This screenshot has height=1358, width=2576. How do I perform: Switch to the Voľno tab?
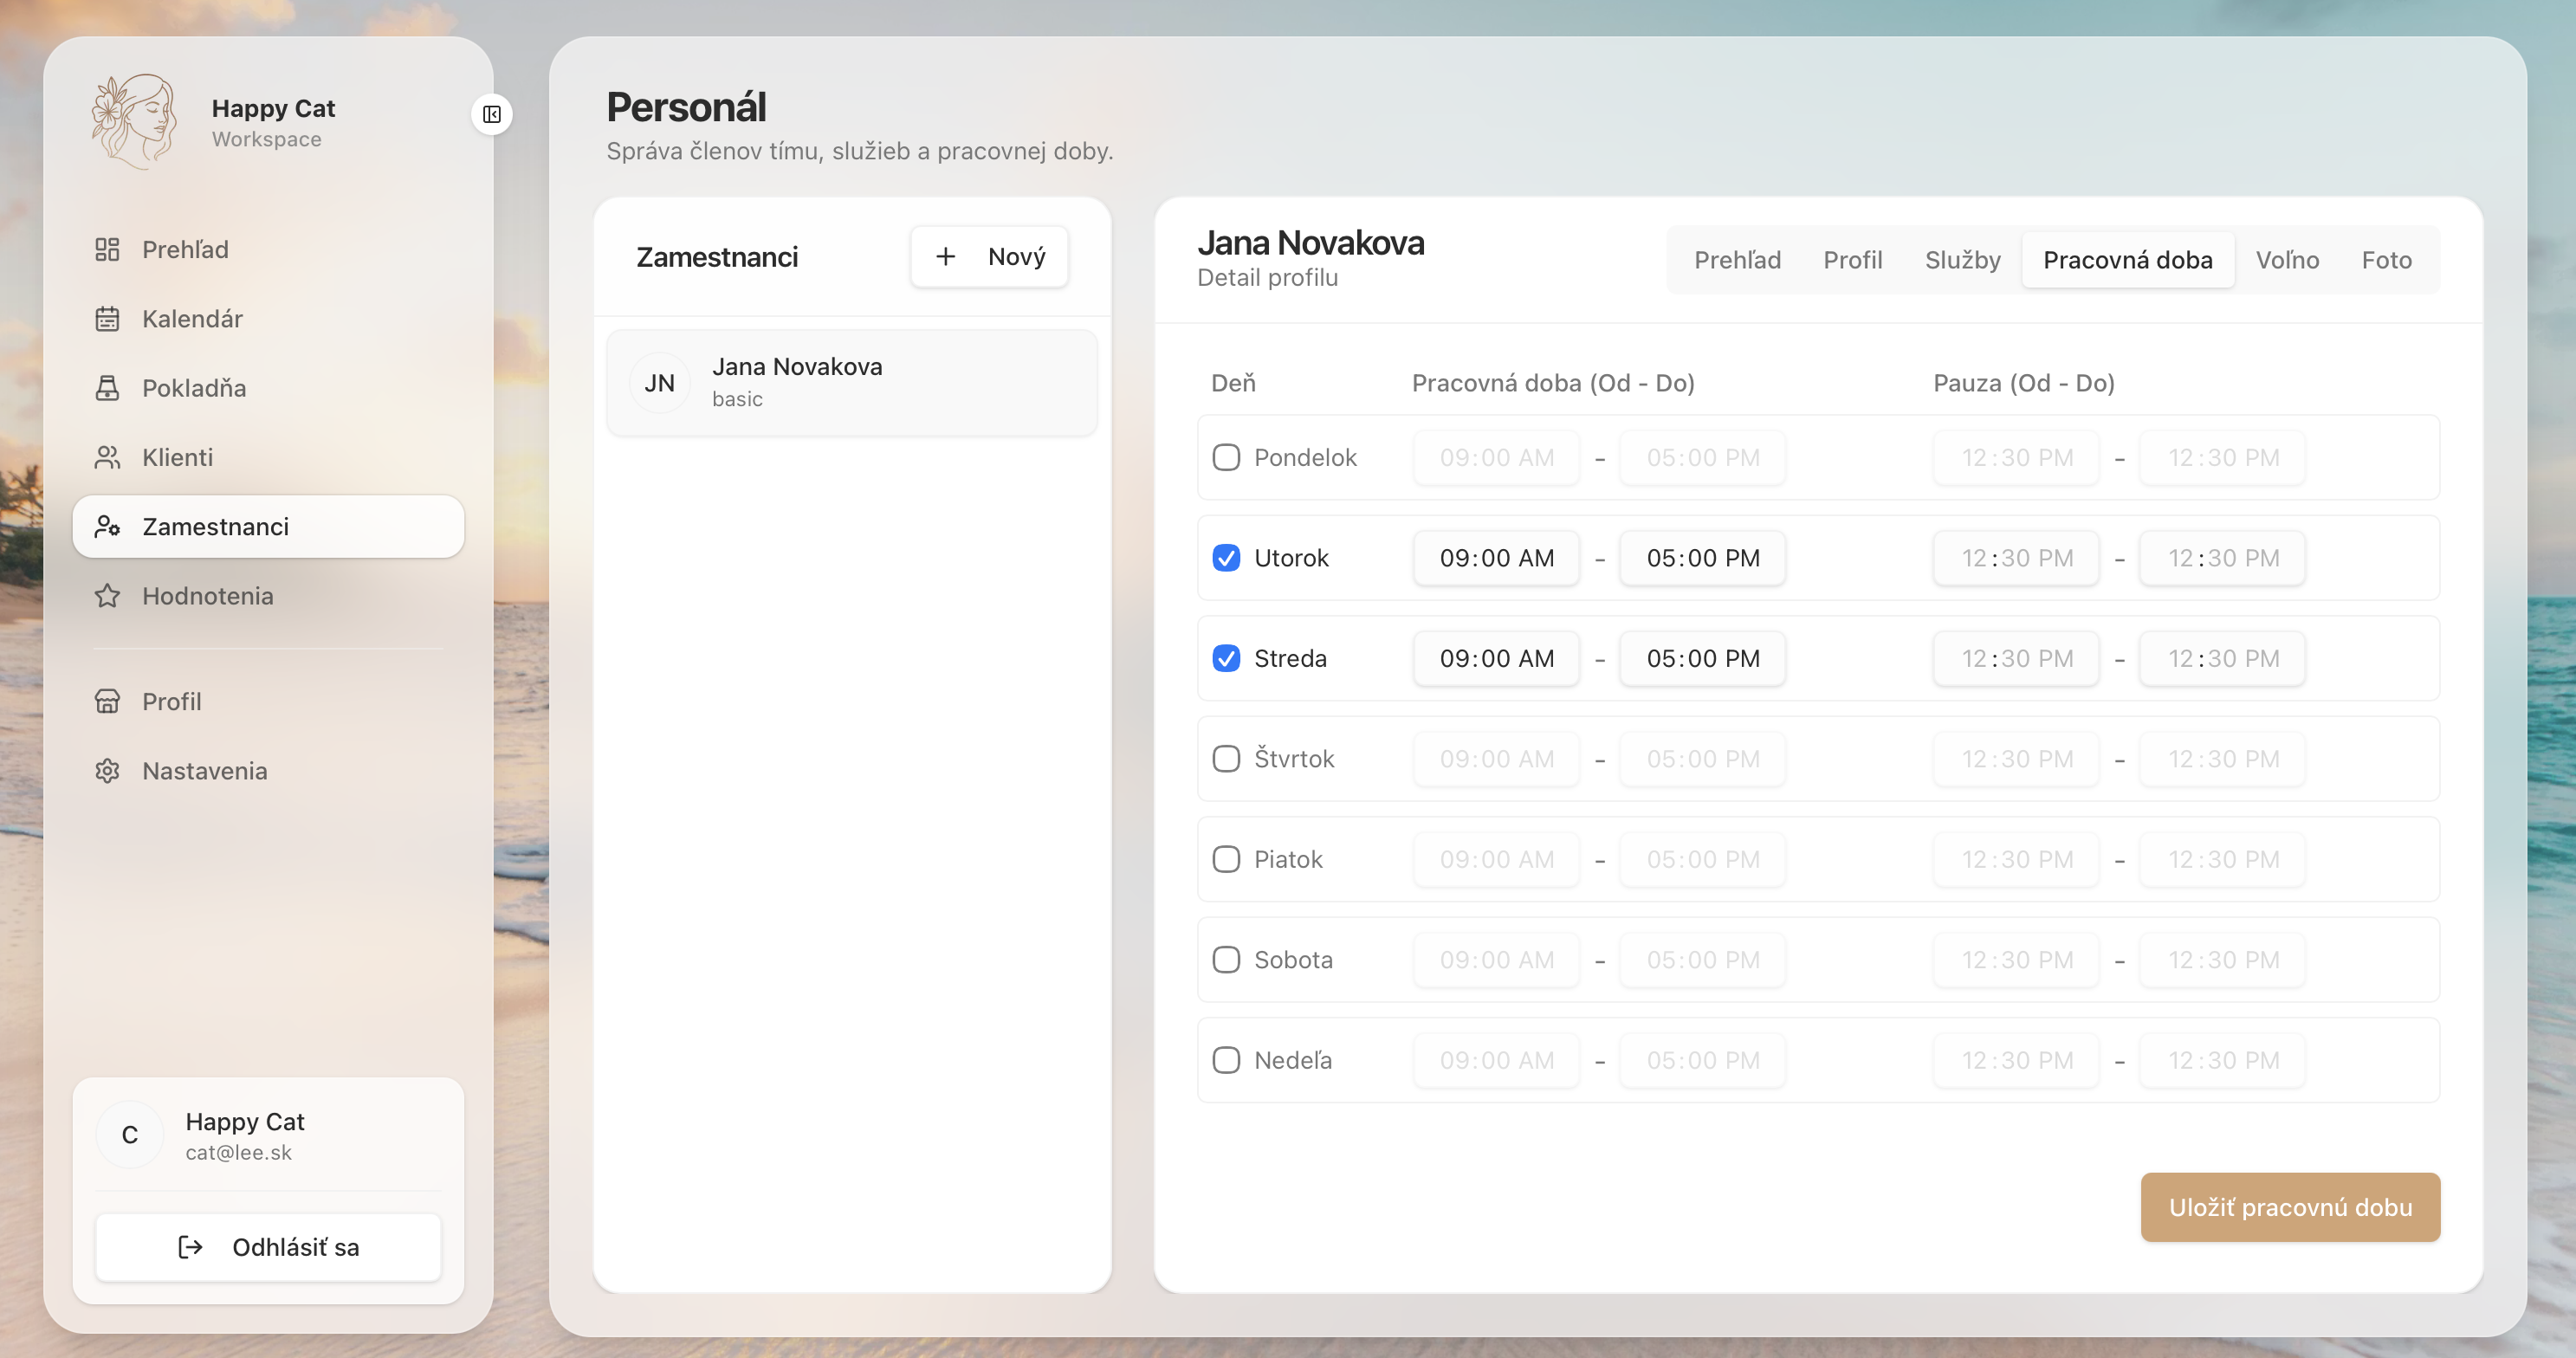point(2287,260)
